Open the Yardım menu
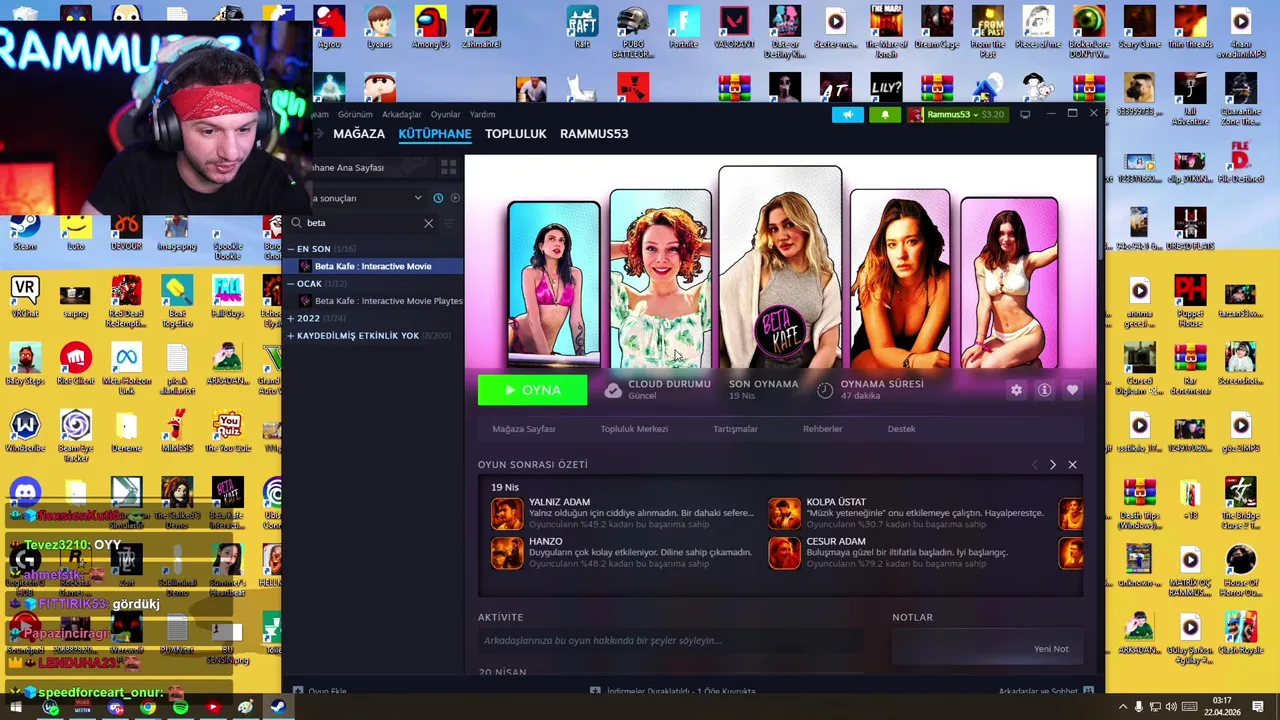1280x720 pixels. coord(483,115)
